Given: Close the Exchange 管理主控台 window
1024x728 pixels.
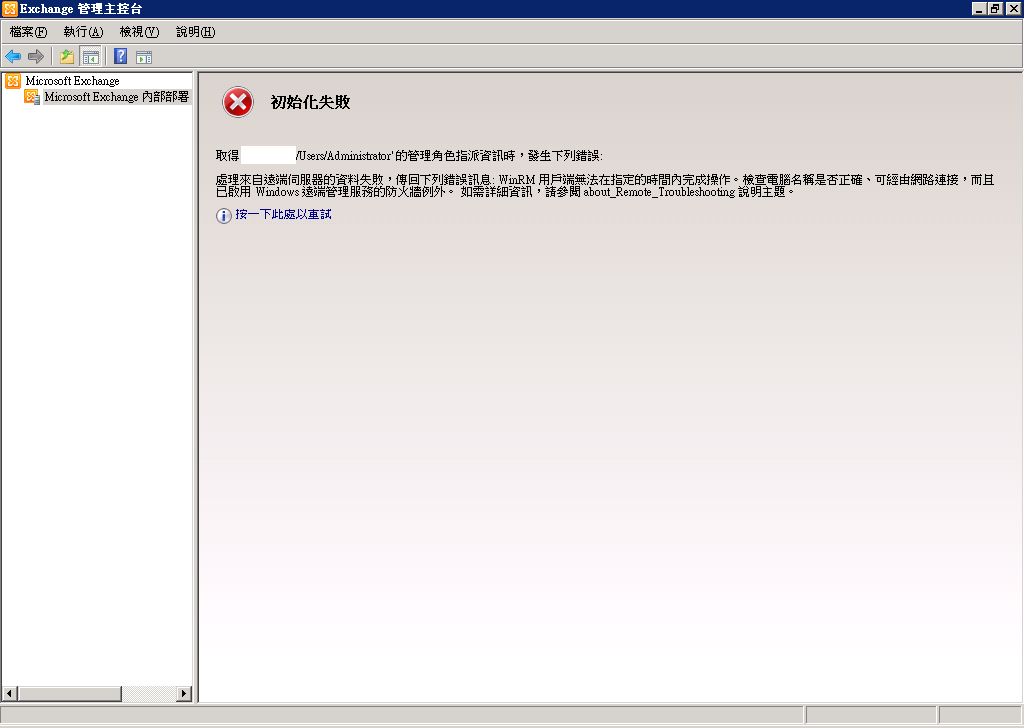Looking at the screenshot, I should click(1013, 8).
